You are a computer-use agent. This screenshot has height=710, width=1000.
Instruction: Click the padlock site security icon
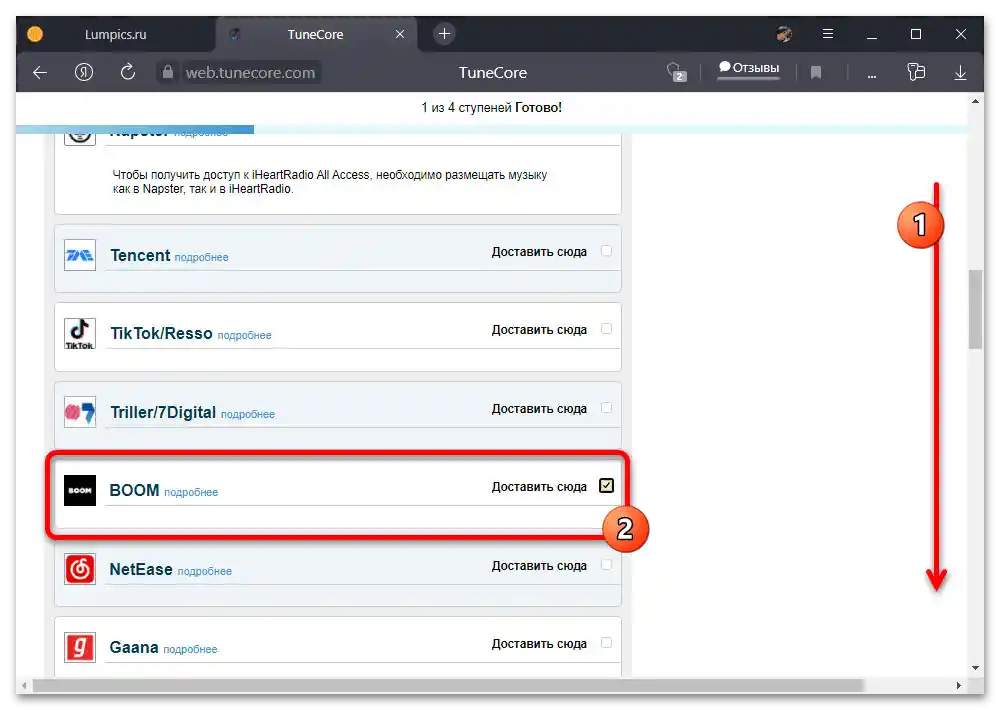(167, 72)
